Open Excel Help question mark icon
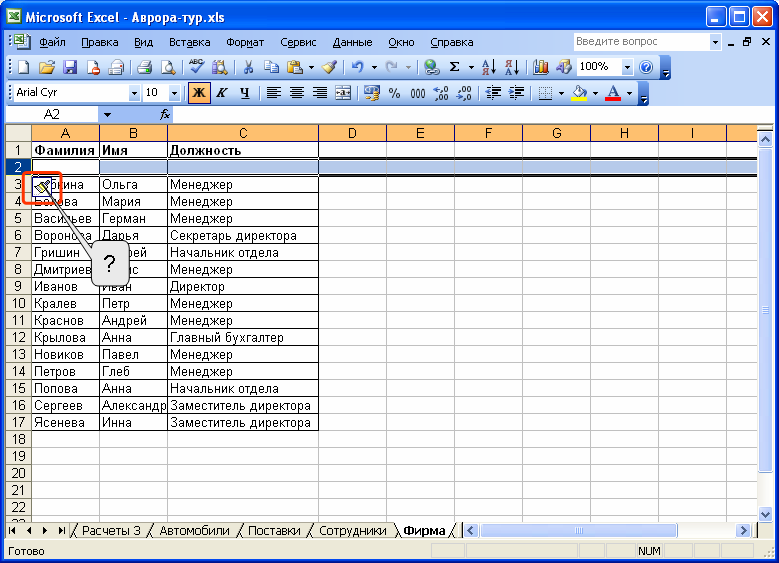 point(646,67)
